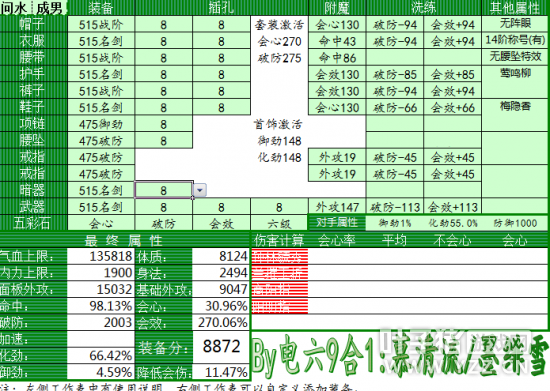Select the 14阶称号(有) cell
The height and width of the screenshot is (391, 550).
(x=515, y=40)
